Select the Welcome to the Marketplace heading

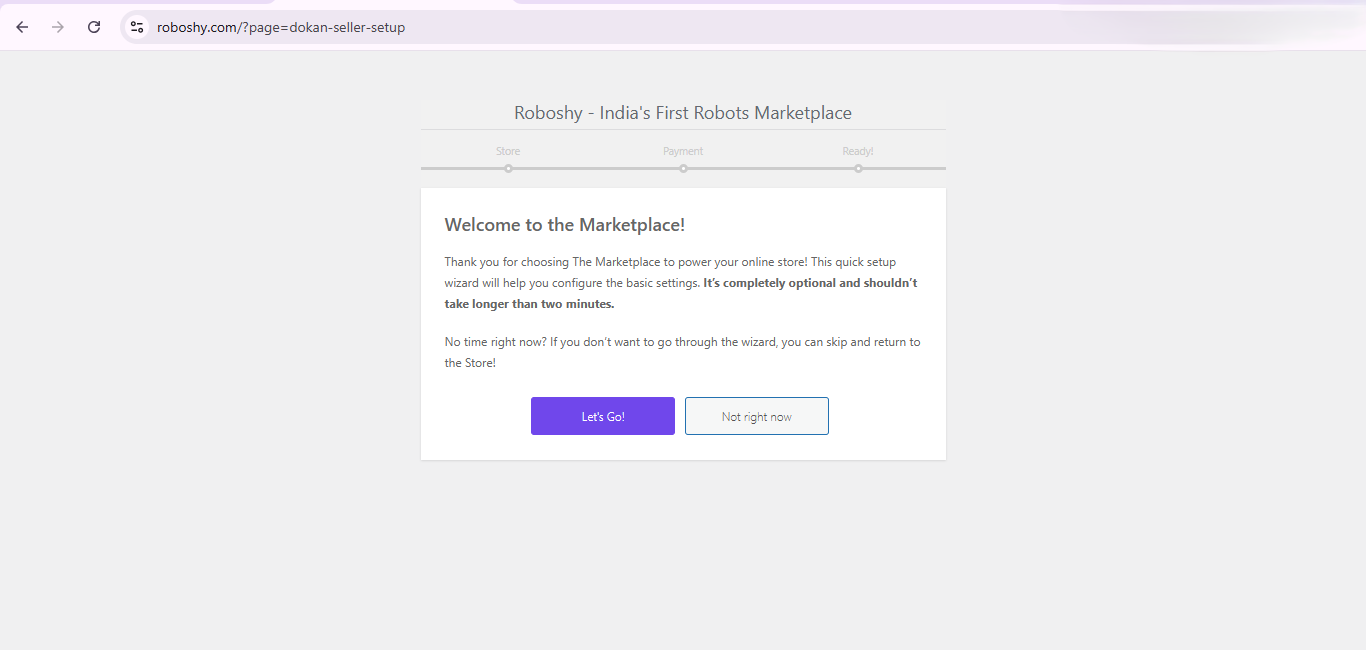(x=564, y=224)
